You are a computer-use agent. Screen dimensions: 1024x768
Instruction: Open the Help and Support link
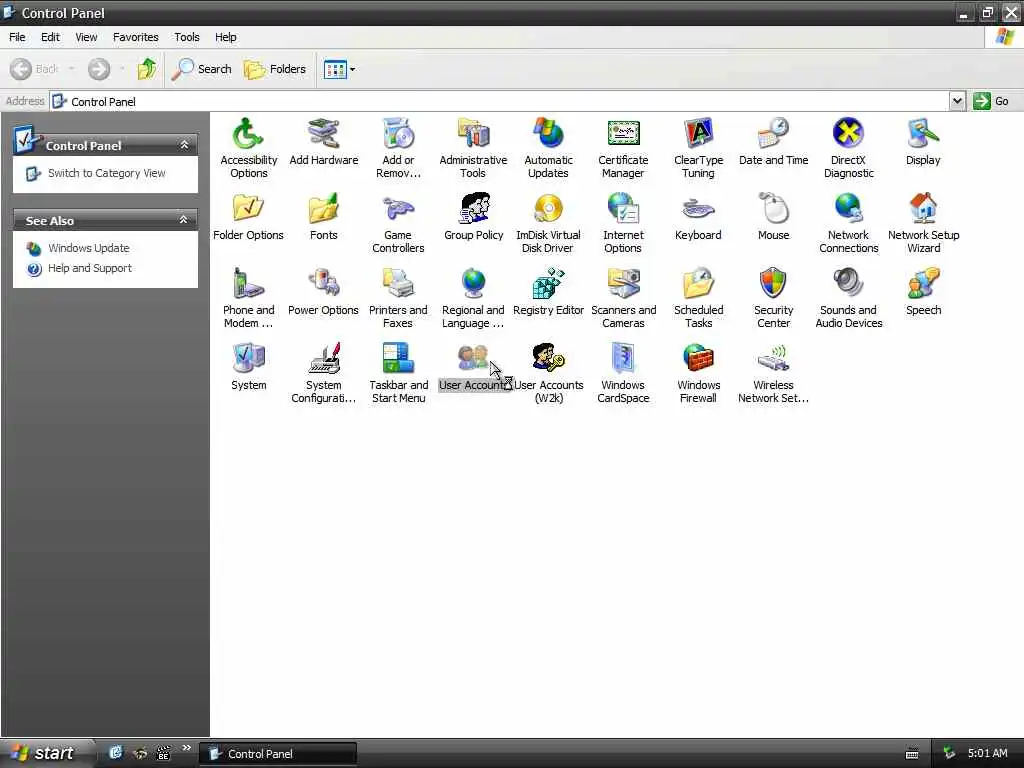pos(89,268)
